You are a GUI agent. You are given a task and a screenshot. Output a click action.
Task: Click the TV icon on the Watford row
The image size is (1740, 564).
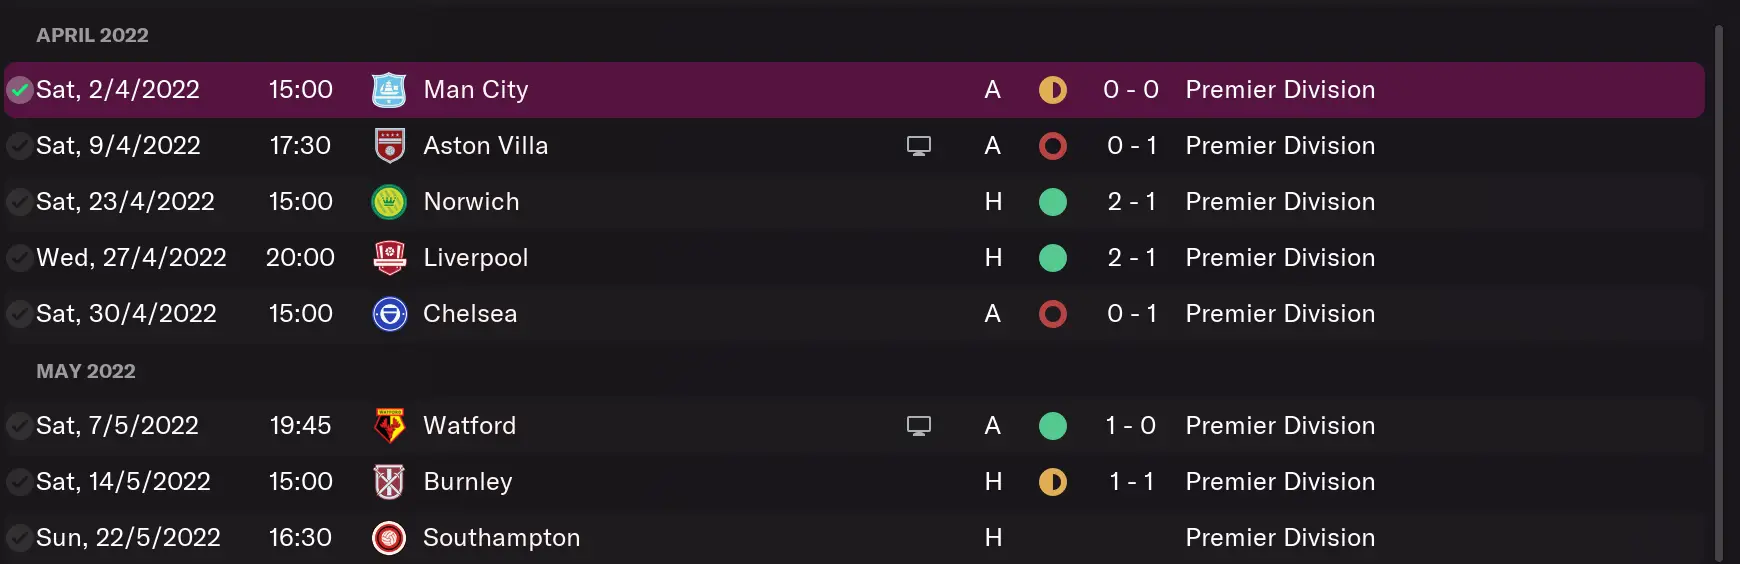pyautogui.click(x=919, y=426)
